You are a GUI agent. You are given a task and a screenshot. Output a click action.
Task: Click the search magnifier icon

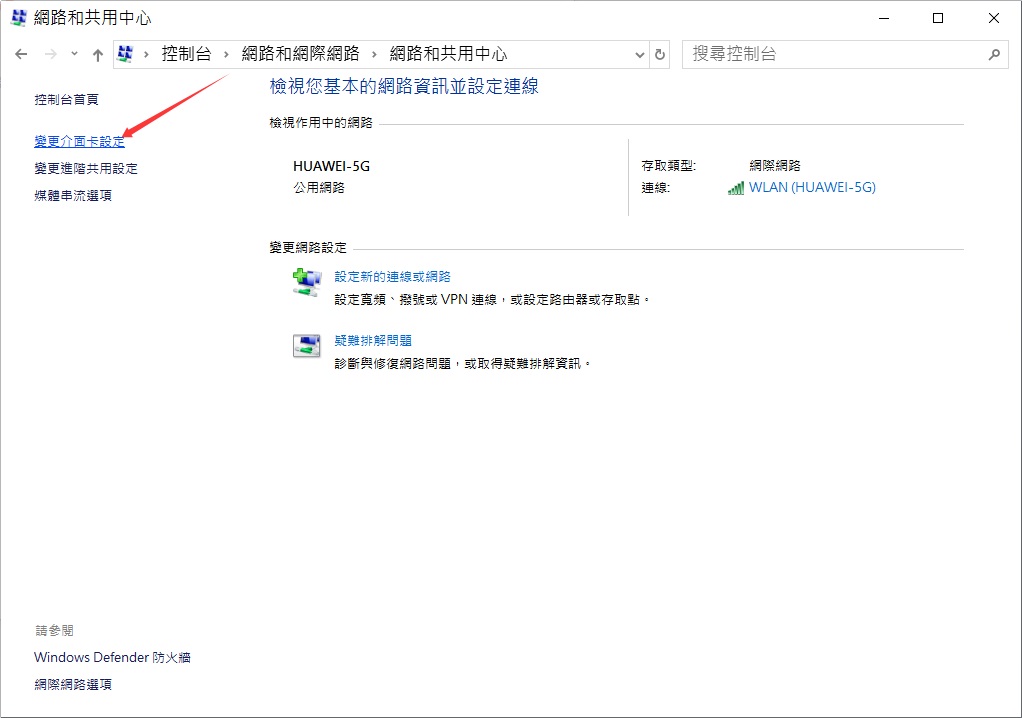point(994,55)
